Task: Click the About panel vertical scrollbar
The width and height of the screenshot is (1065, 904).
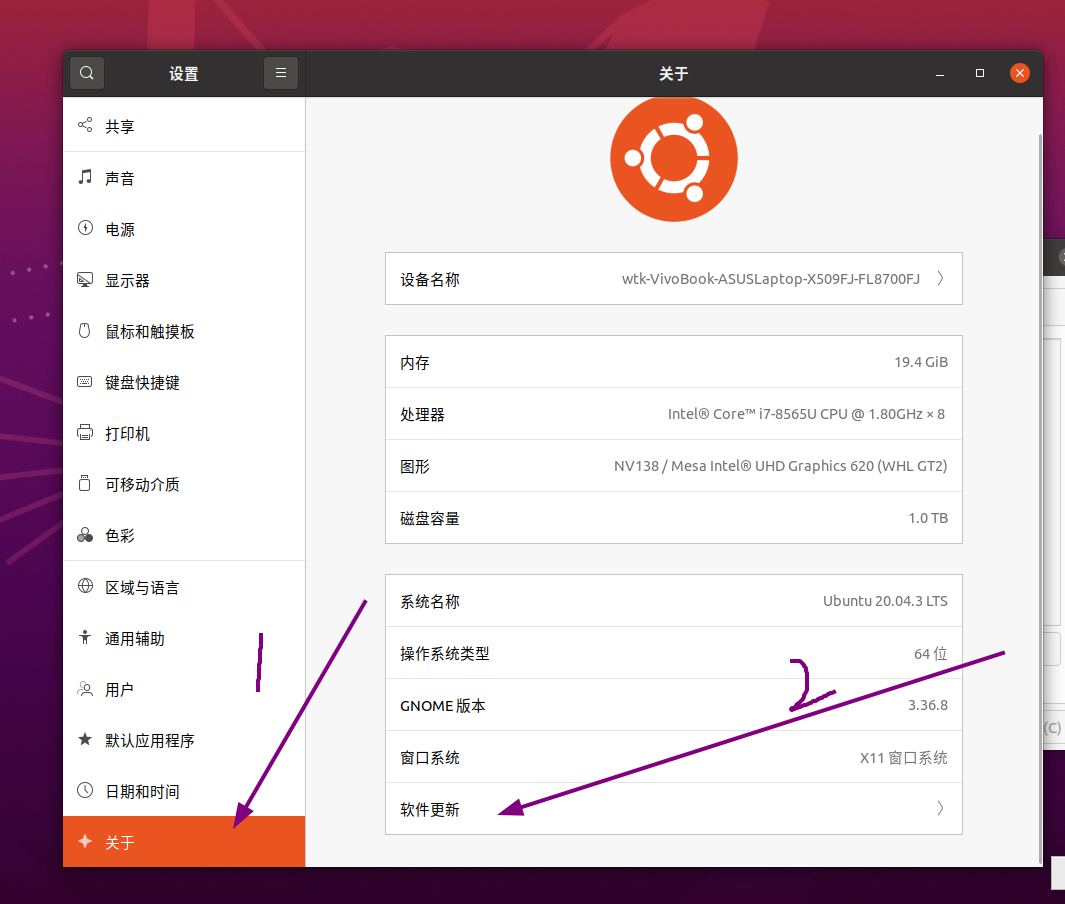Action: [x=1040, y=499]
